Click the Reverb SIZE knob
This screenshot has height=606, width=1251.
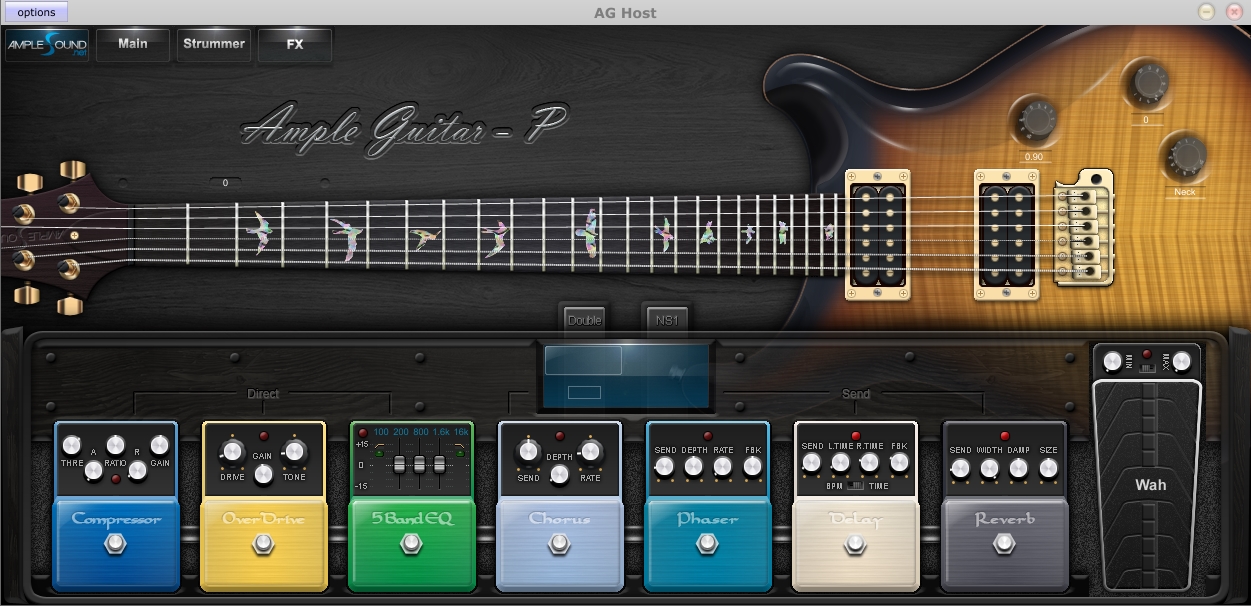coord(1049,468)
